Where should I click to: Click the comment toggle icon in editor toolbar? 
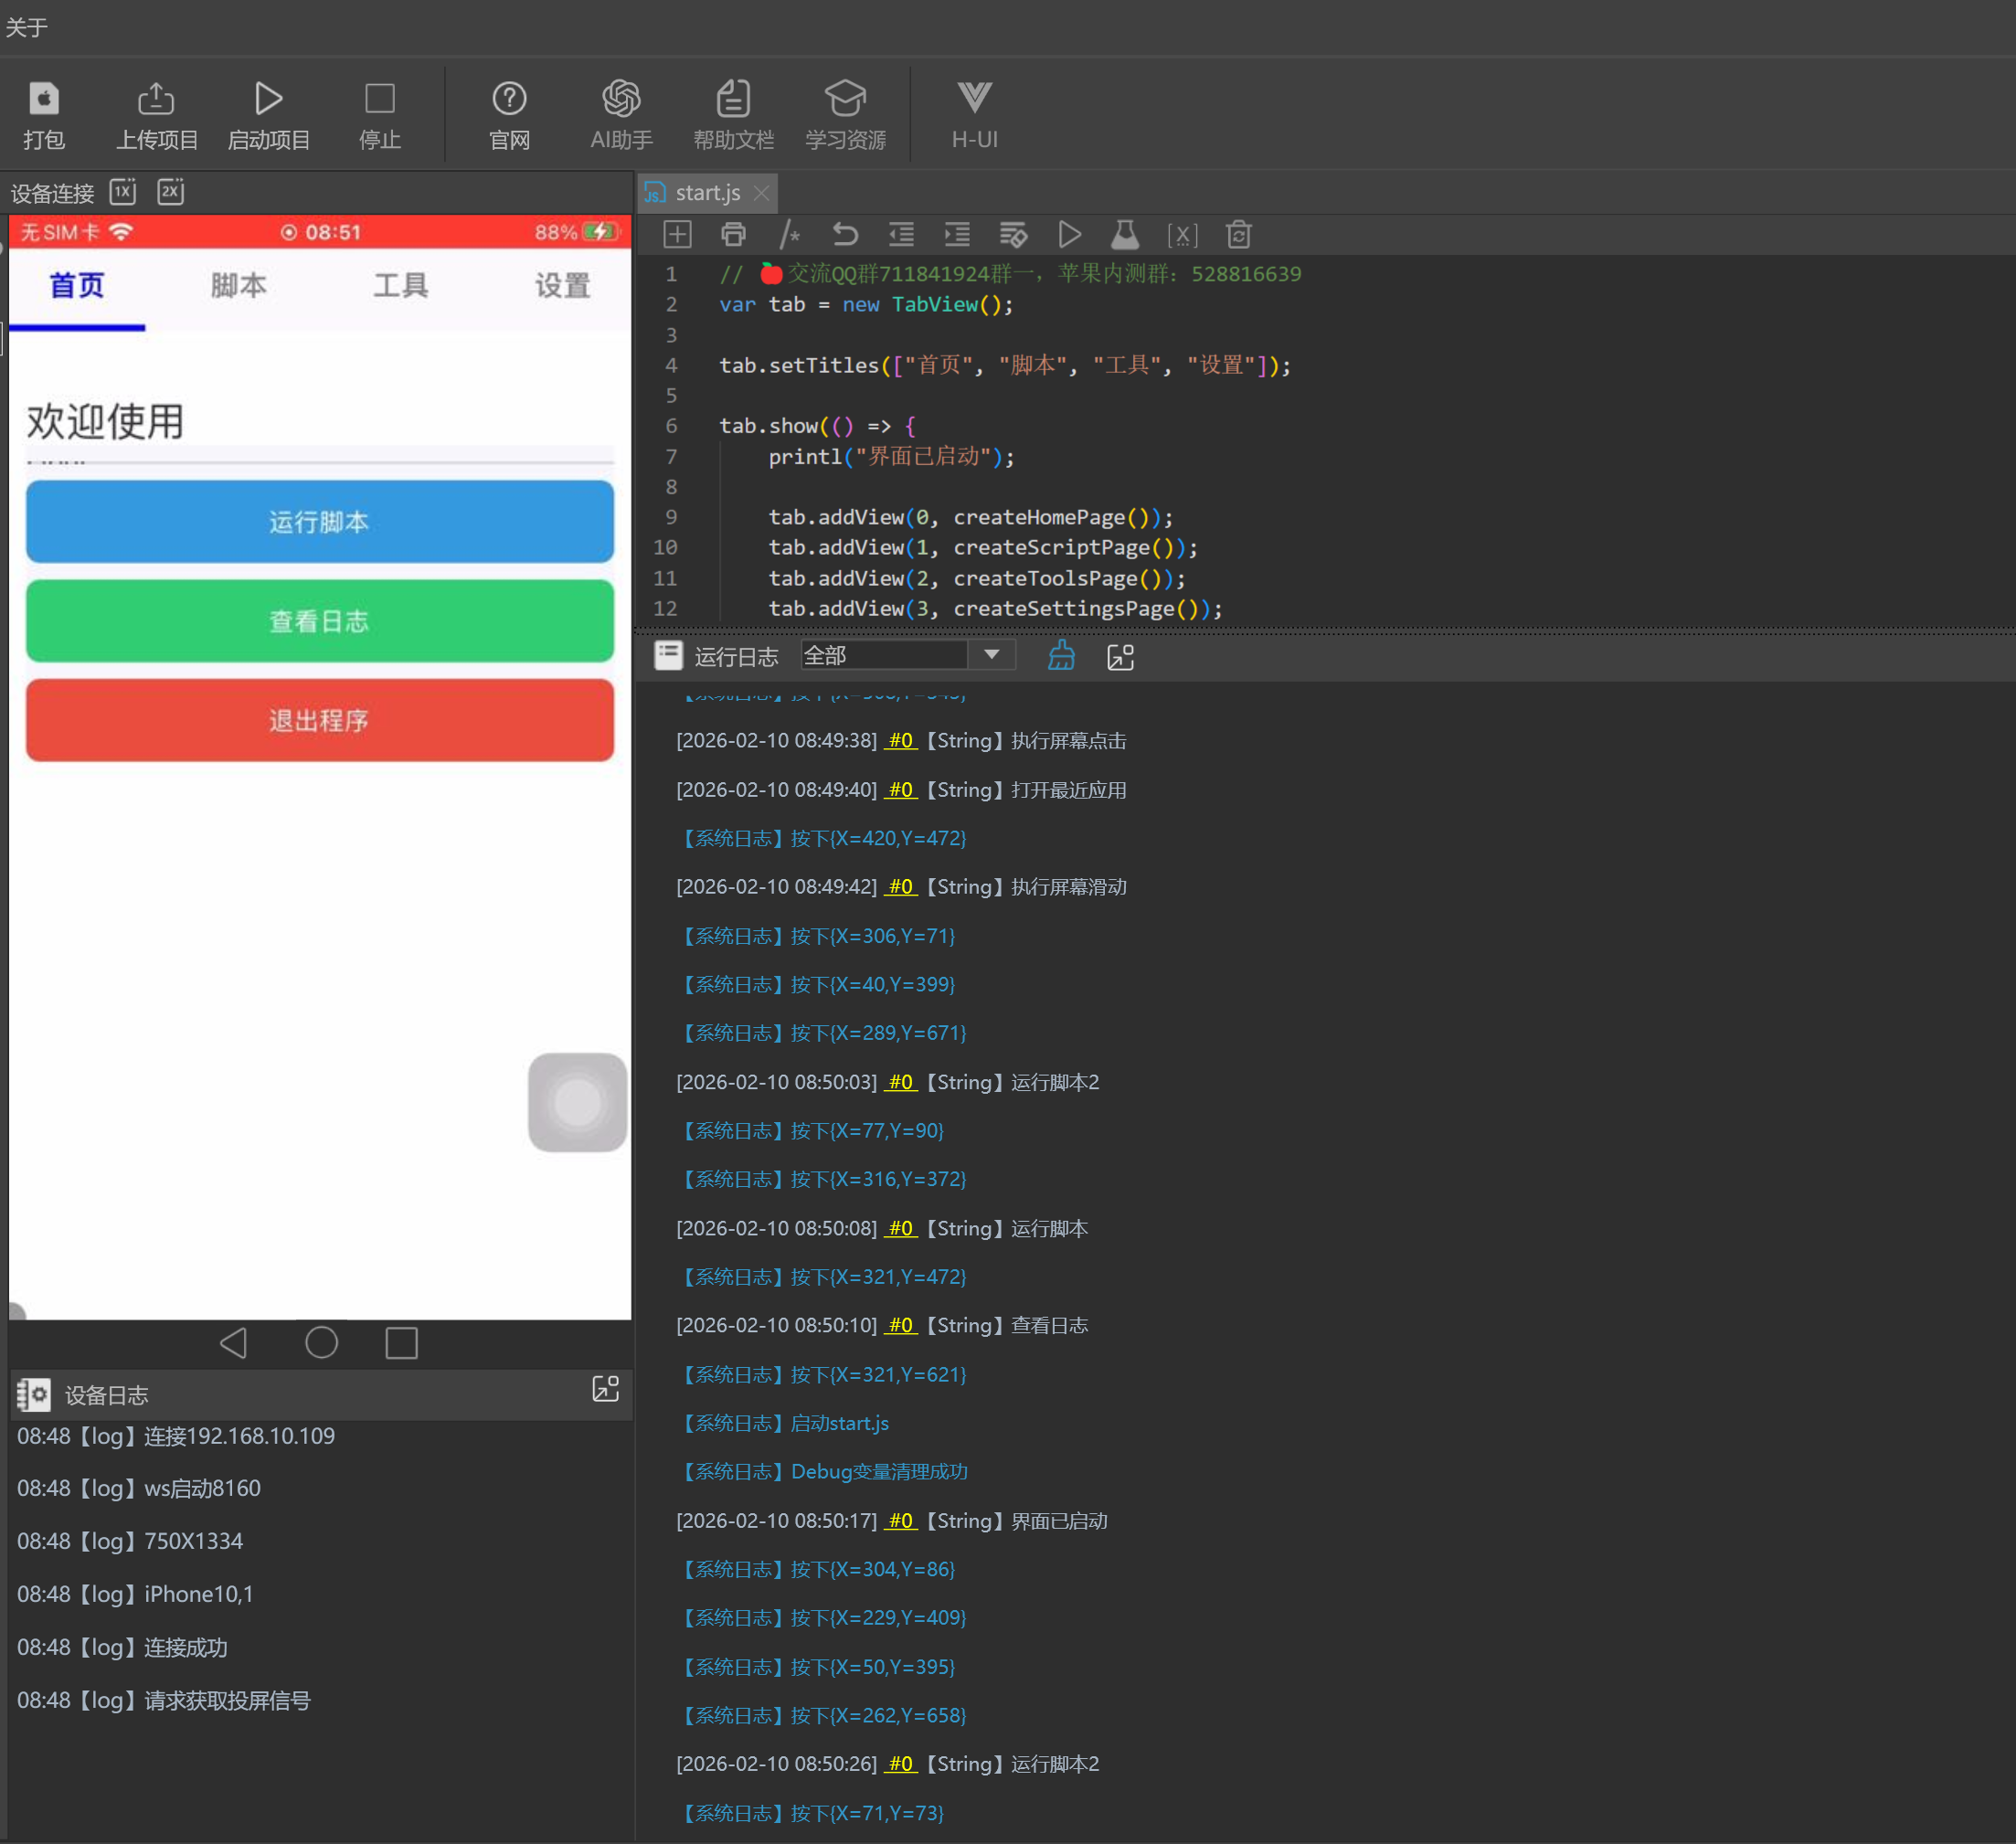[x=789, y=235]
